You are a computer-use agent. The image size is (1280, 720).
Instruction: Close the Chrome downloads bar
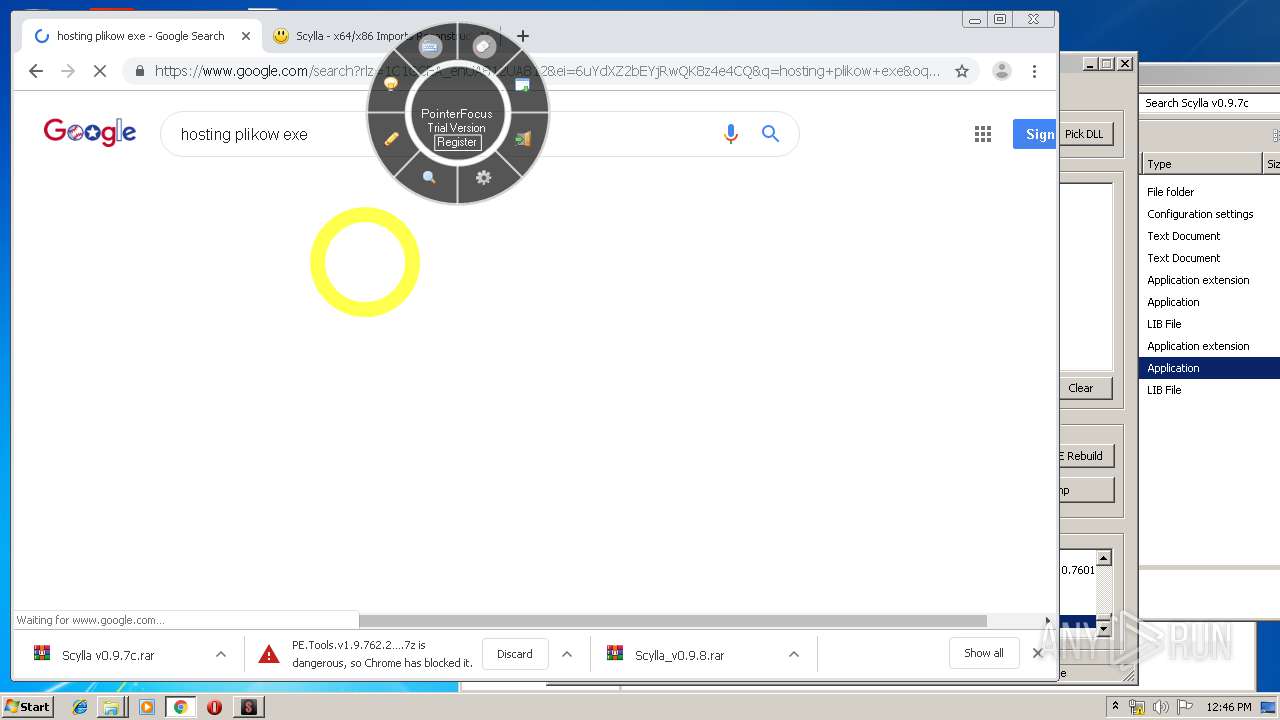pyautogui.click(x=1038, y=653)
